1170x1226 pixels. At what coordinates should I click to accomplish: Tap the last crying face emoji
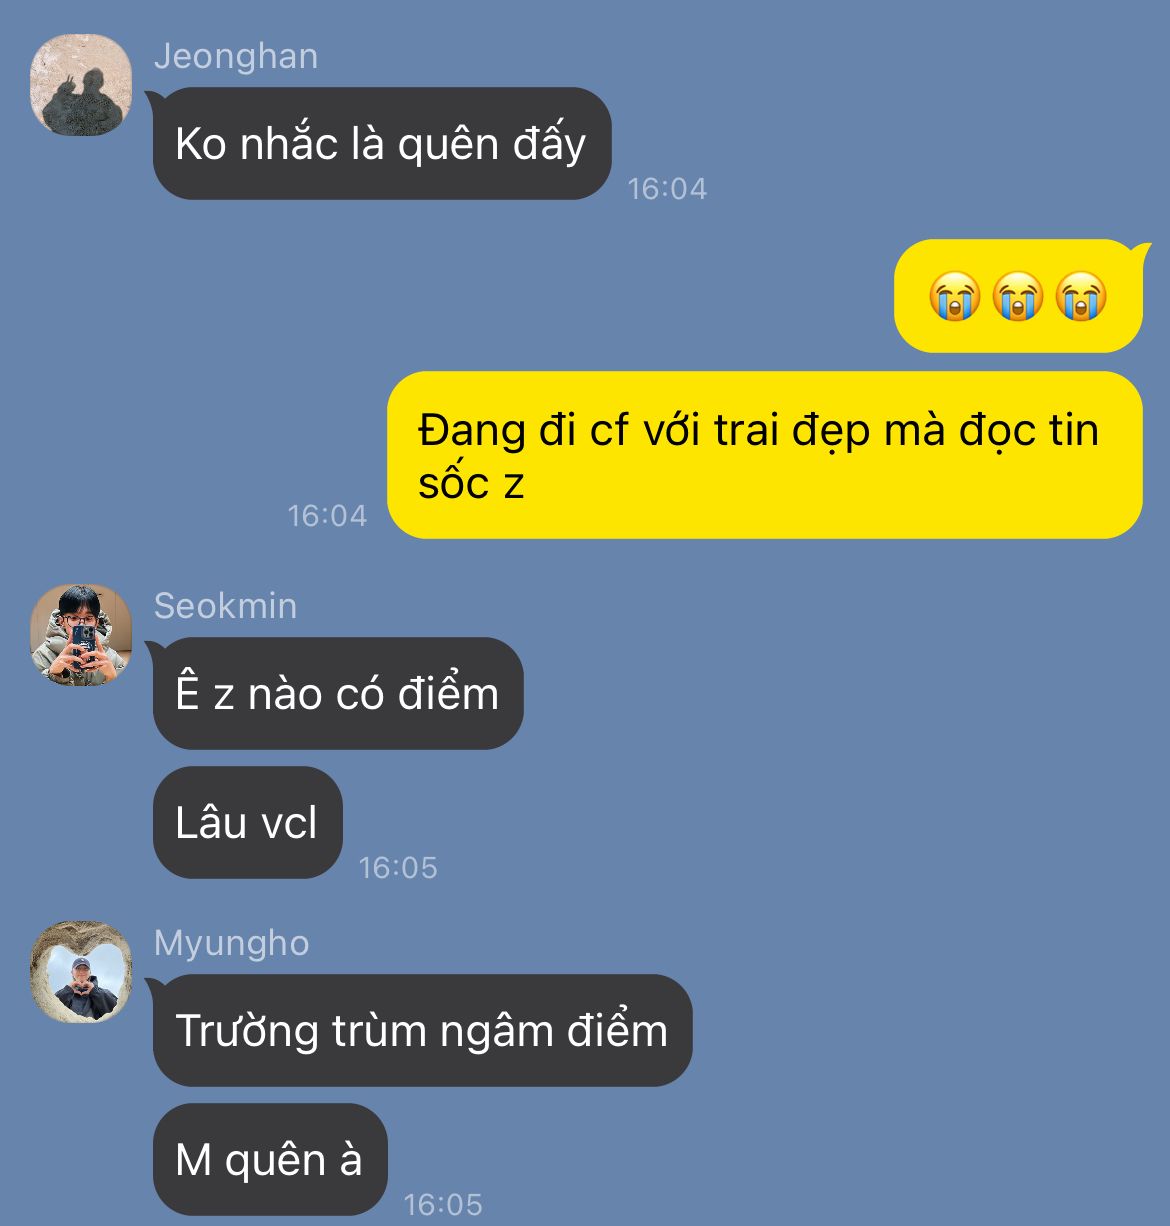tap(1082, 297)
